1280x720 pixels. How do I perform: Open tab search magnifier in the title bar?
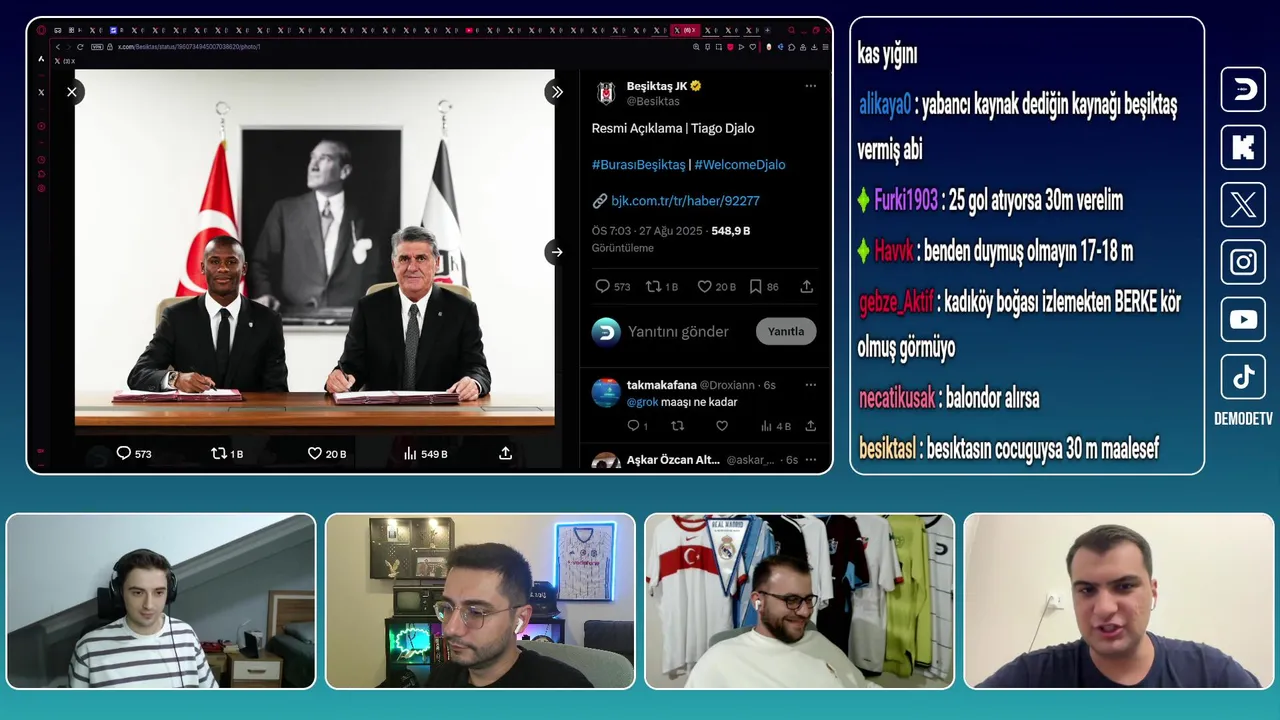pyautogui.click(x=791, y=30)
